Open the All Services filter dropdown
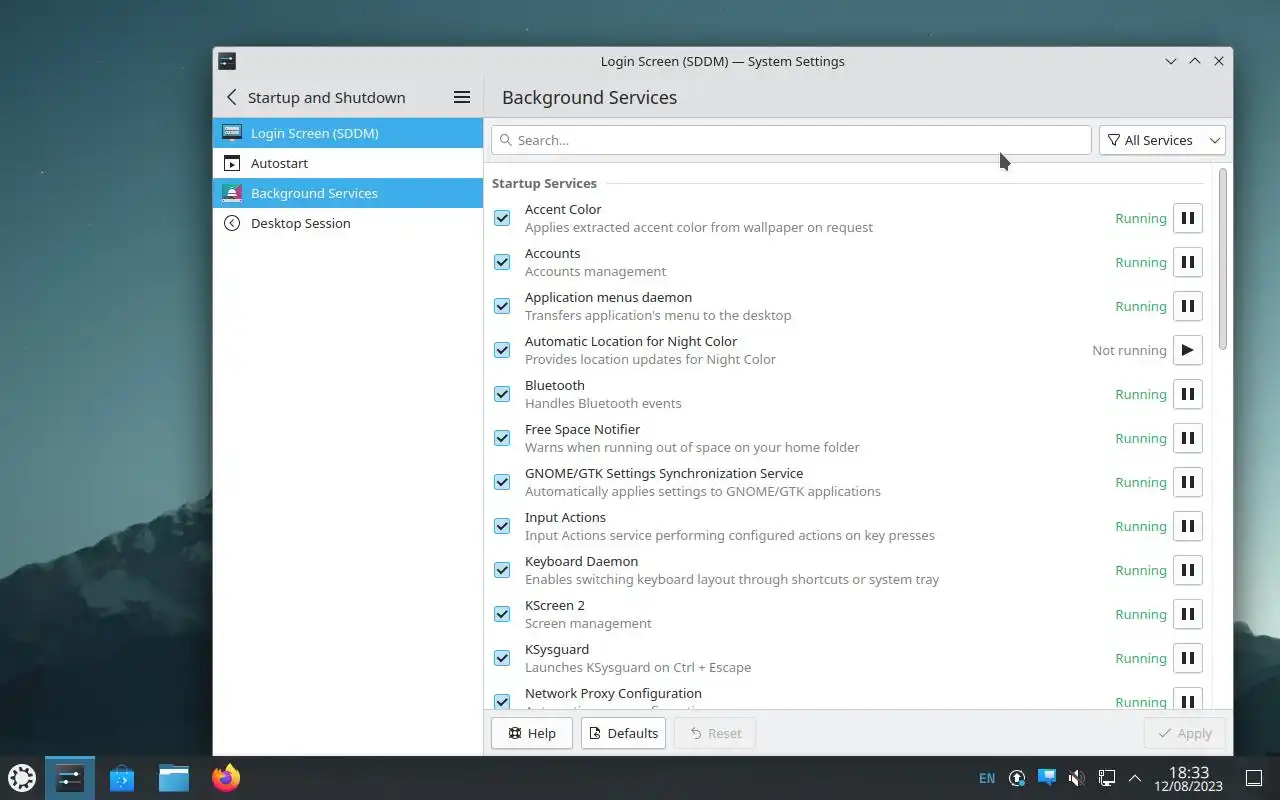 (x=1162, y=140)
